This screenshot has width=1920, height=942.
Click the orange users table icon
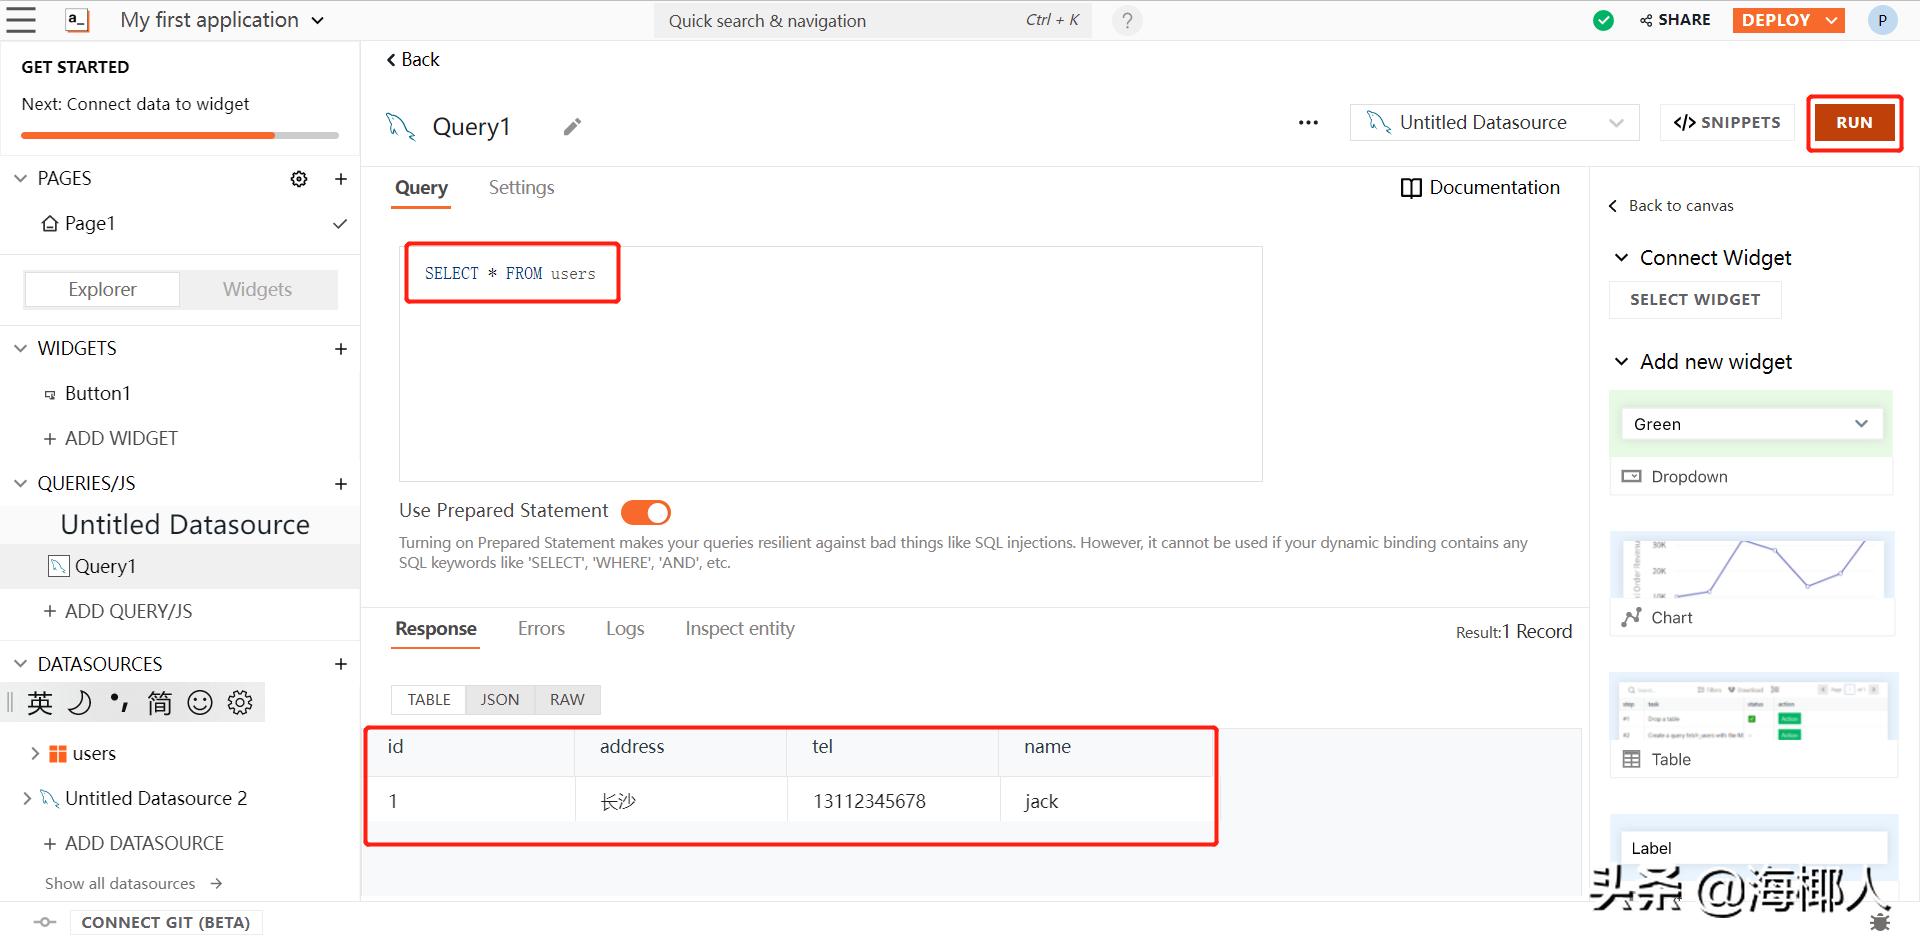click(57, 753)
